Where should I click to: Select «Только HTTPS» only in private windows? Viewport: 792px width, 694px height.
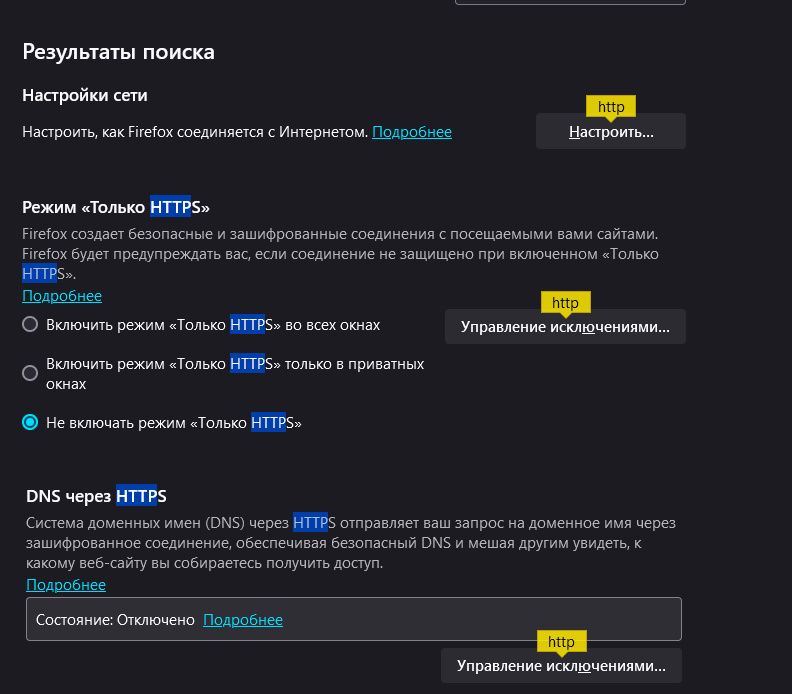[30, 373]
